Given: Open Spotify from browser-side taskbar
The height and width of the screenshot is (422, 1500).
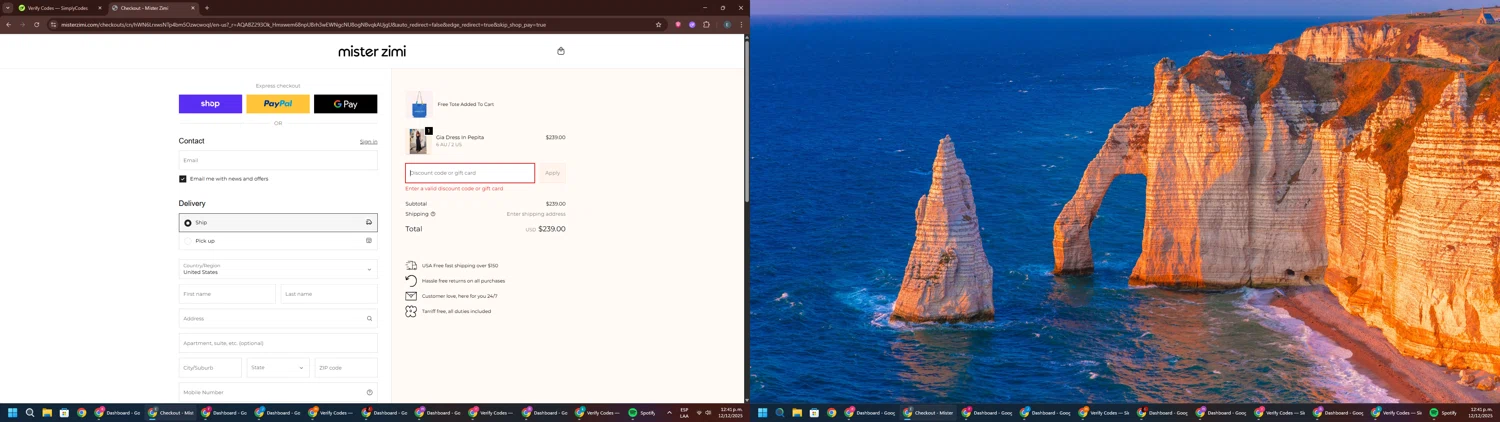Looking at the screenshot, I should (643, 413).
